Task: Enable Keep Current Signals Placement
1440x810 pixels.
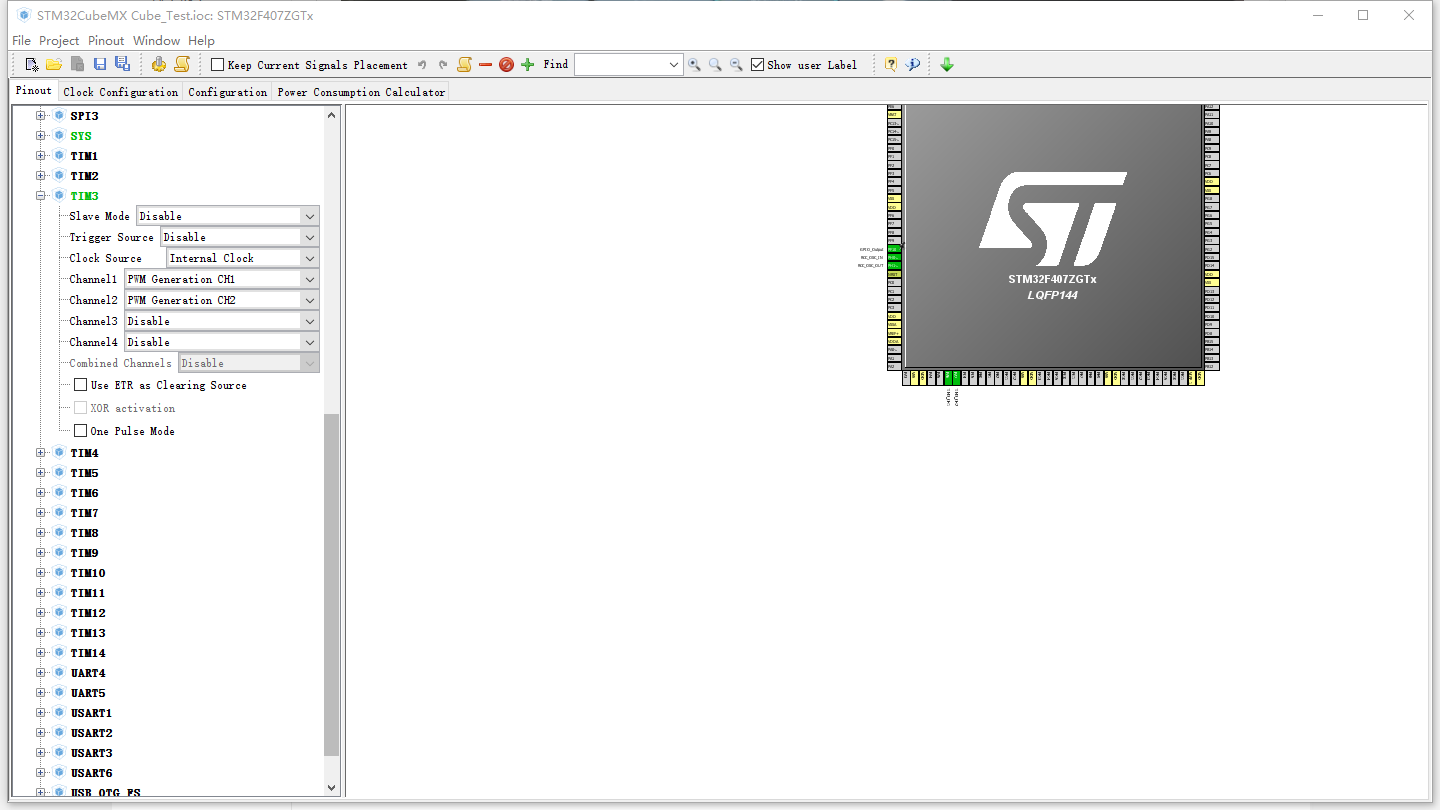Action: pyautogui.click(x=216, y=64)
